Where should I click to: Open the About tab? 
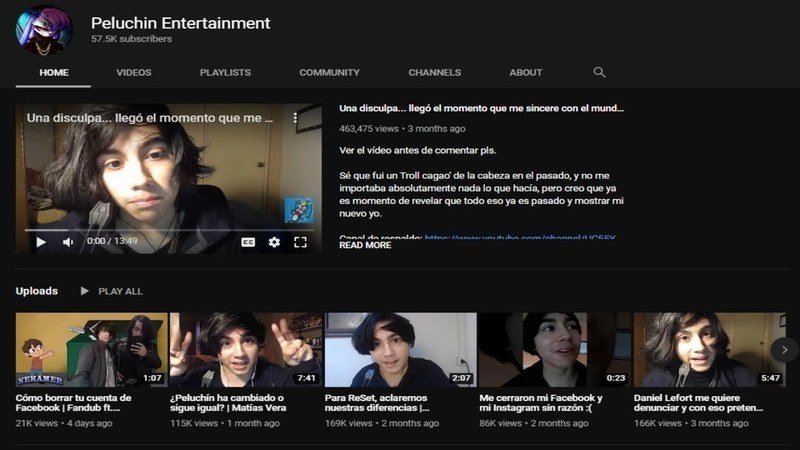pyautogui.click(x=526, y=72)
